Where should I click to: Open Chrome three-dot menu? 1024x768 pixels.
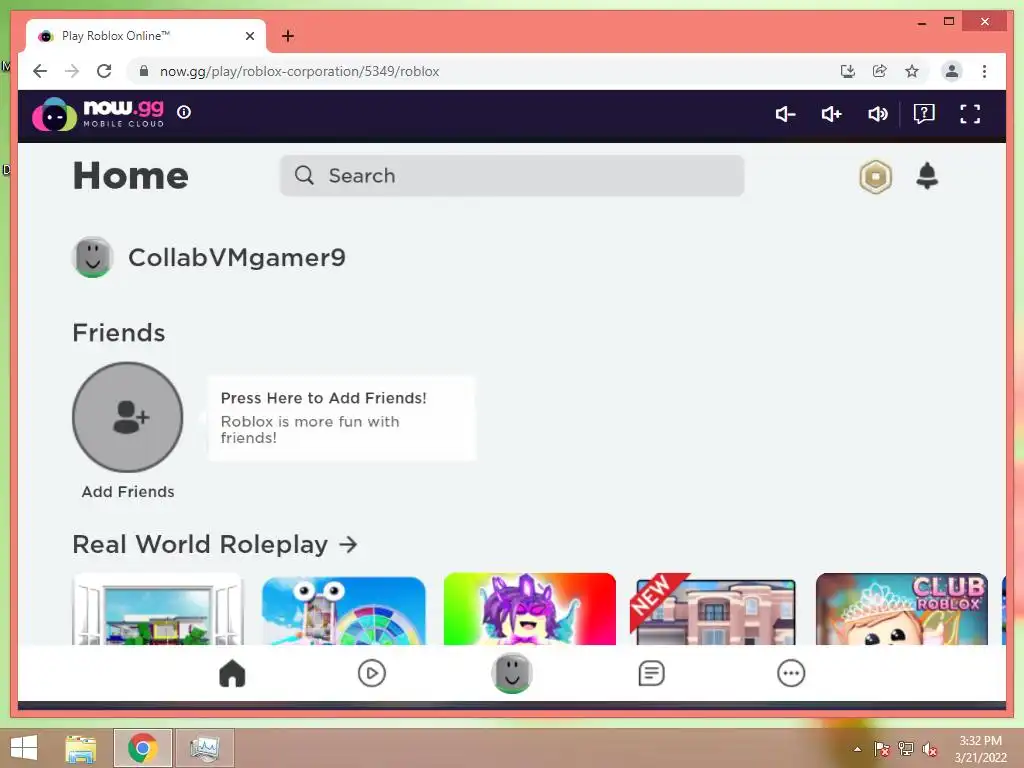(984, 71)
